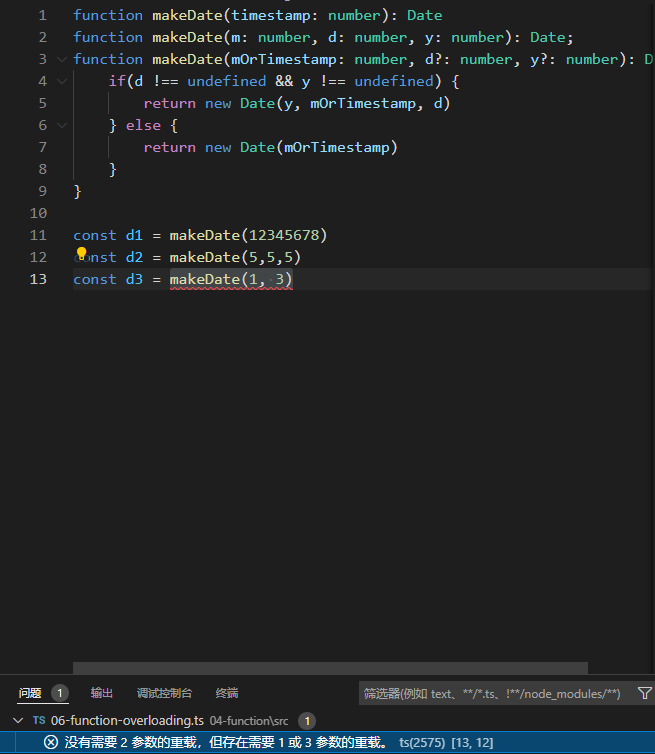Image resolution: width=655 pixels, height=754 pixels.
Task: Fold the else block at line 6
Action: 62,125
